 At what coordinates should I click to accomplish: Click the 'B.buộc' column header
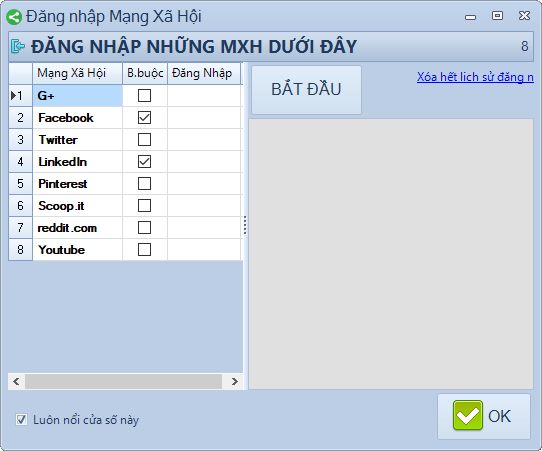coord(145,73)
